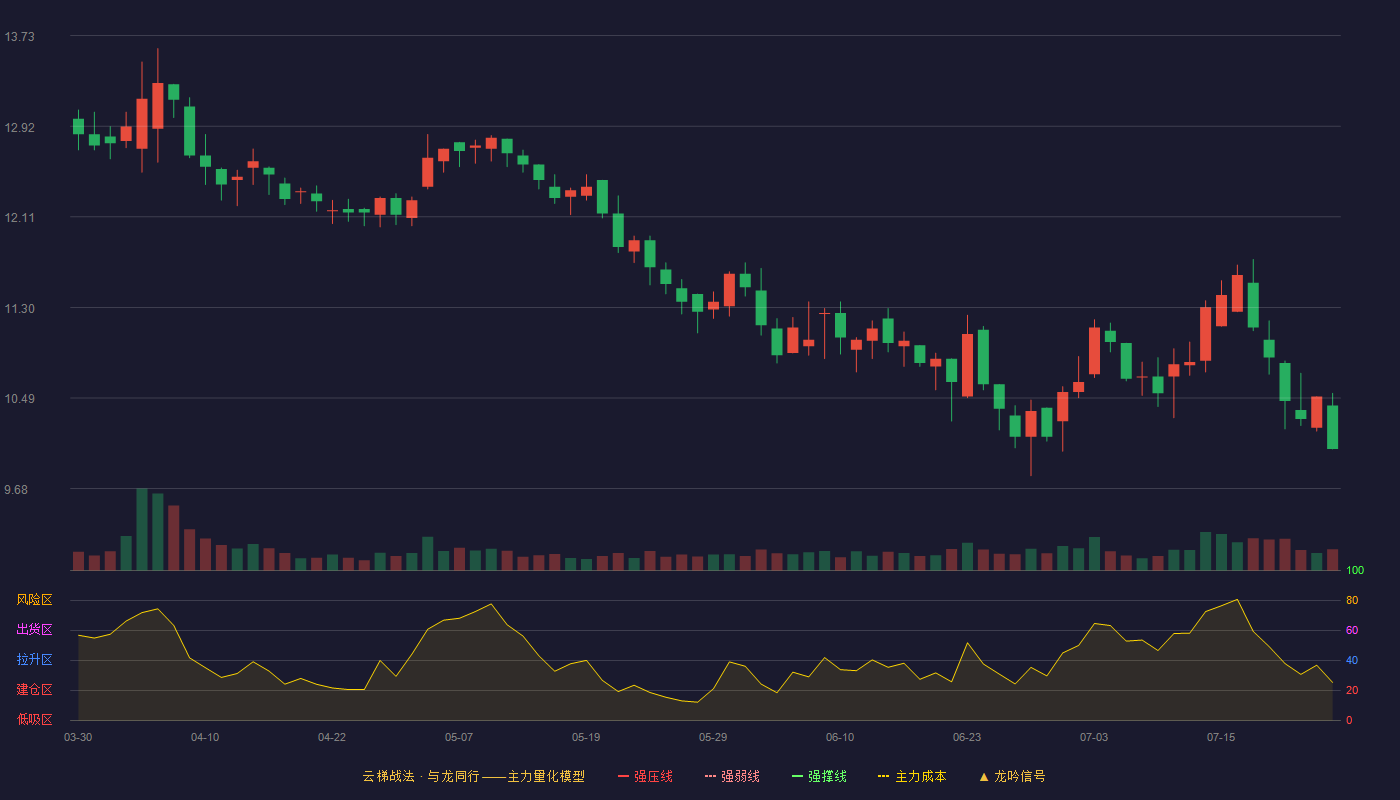Click the 60 indicator scale value
The width and height of the screenshot is (1400, 800).
coord(1352,630)
